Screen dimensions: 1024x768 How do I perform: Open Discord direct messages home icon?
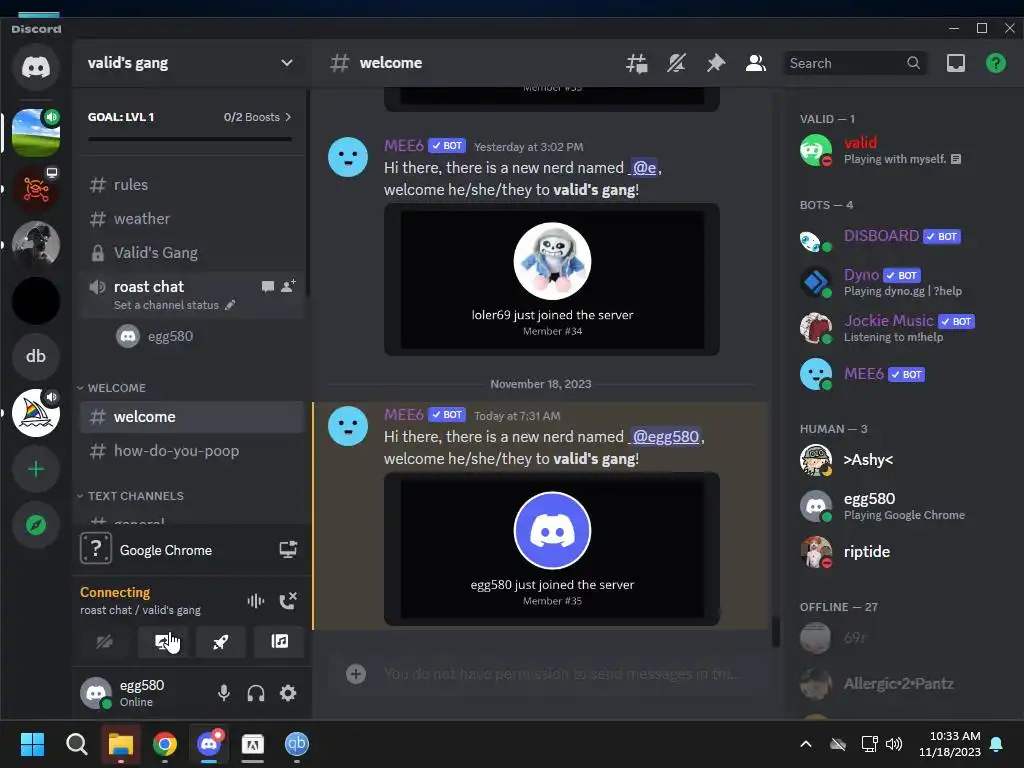36,67
